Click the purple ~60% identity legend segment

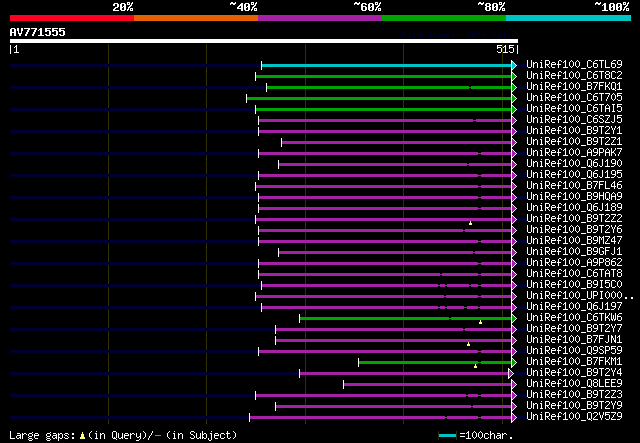pos(320,18)
